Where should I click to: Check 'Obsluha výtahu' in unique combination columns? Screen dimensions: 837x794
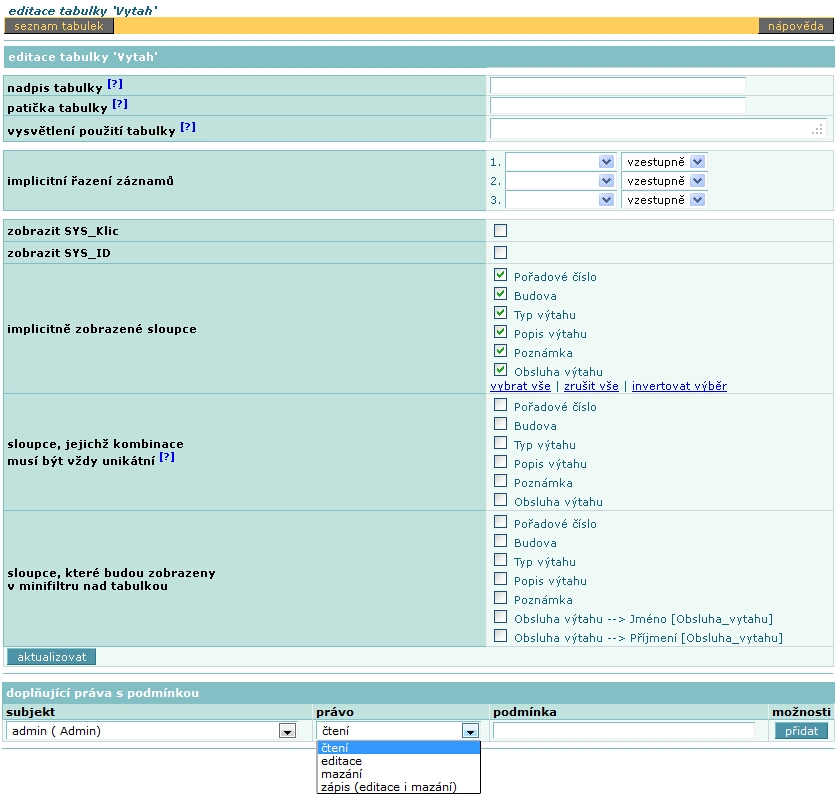coord(500,500)
